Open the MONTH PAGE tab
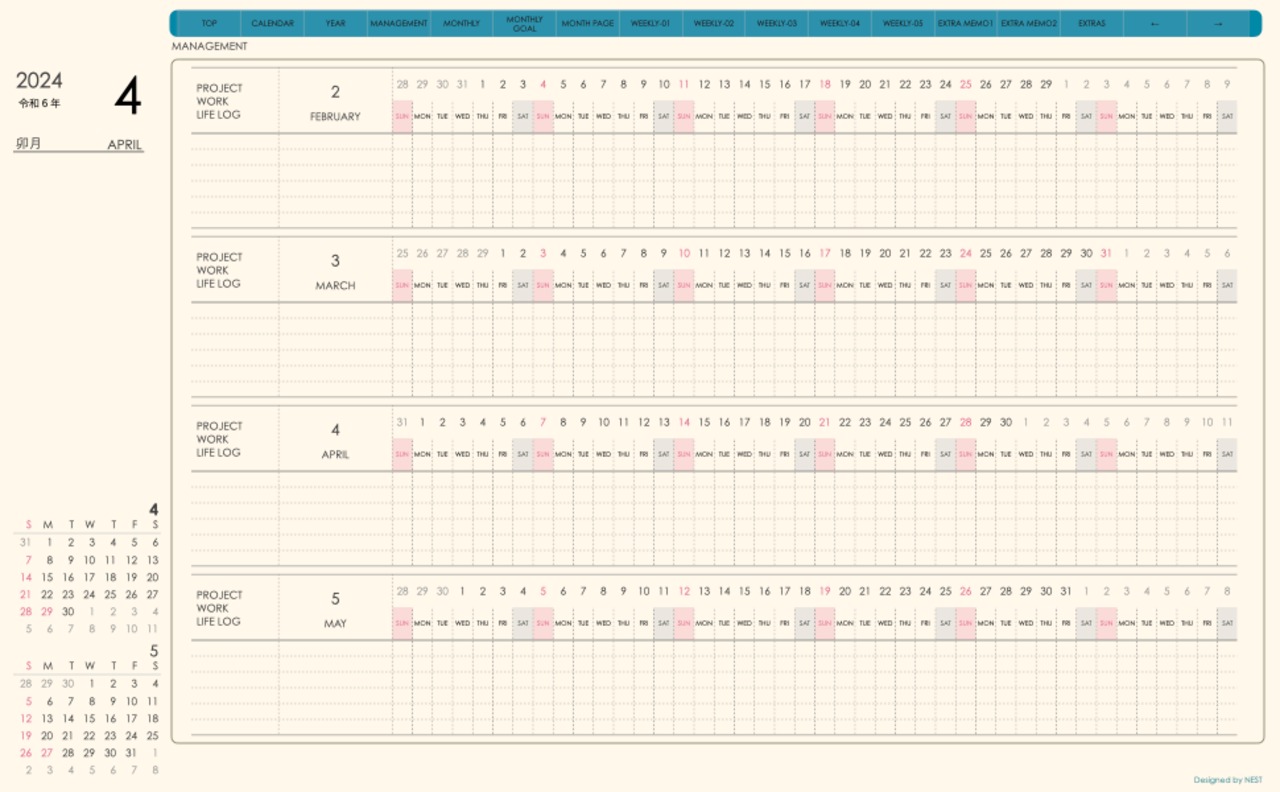The height and width of the screenshot is (792, 1280). pyautogui.click(x=587, y=23)
